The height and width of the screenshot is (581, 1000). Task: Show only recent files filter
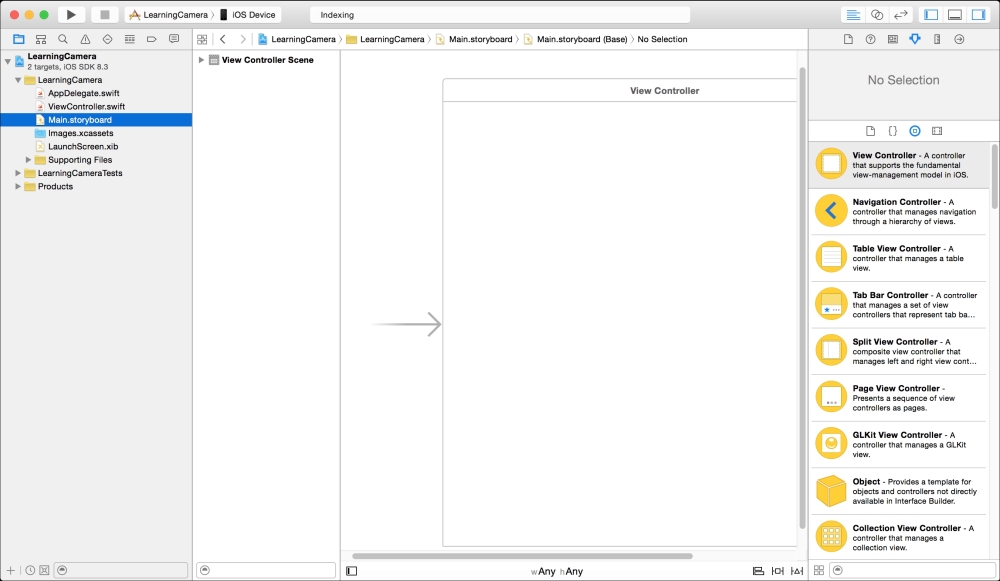point(30,570)
